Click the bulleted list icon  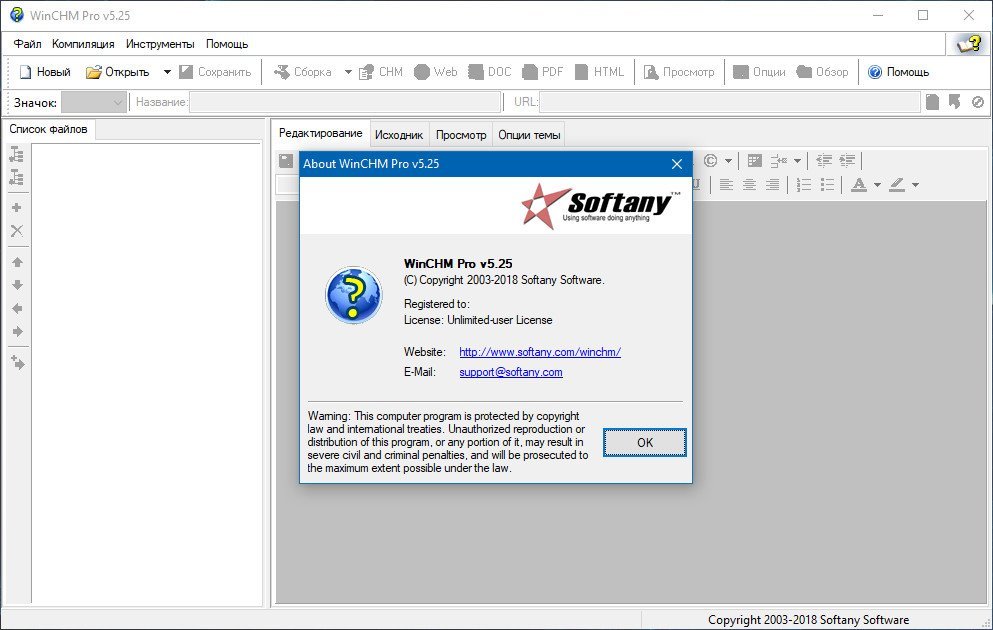827,185
